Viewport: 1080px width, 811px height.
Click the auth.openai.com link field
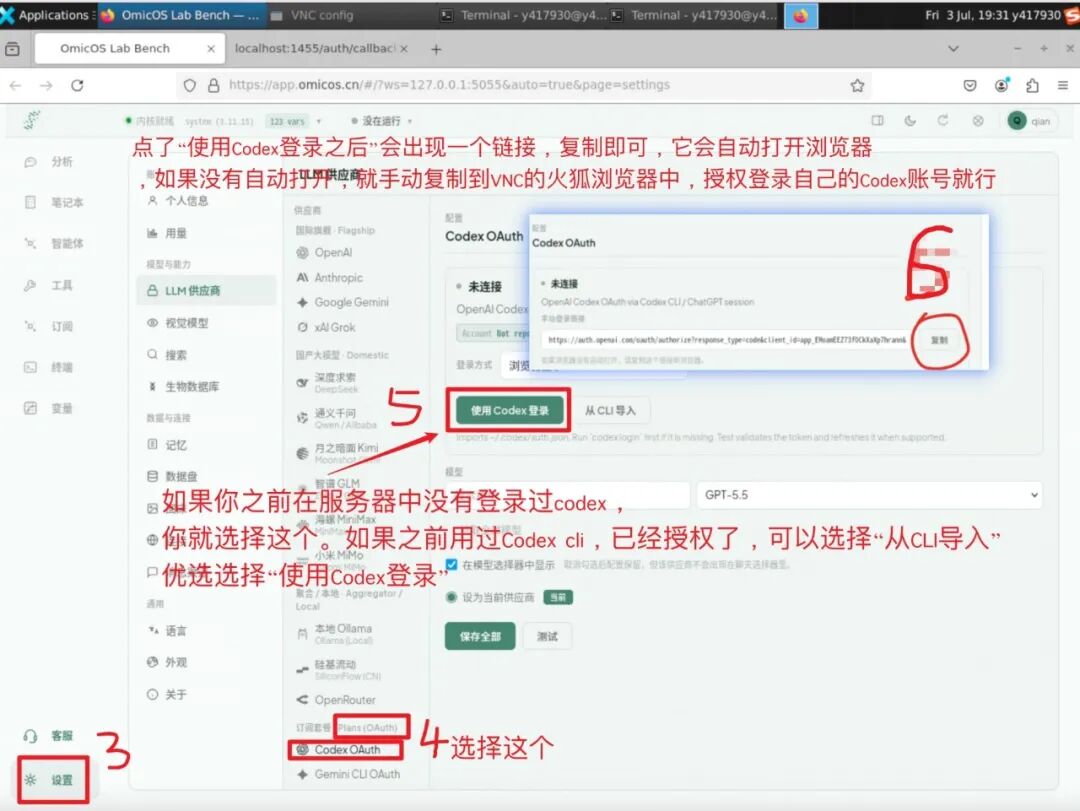tap(727, 340)
